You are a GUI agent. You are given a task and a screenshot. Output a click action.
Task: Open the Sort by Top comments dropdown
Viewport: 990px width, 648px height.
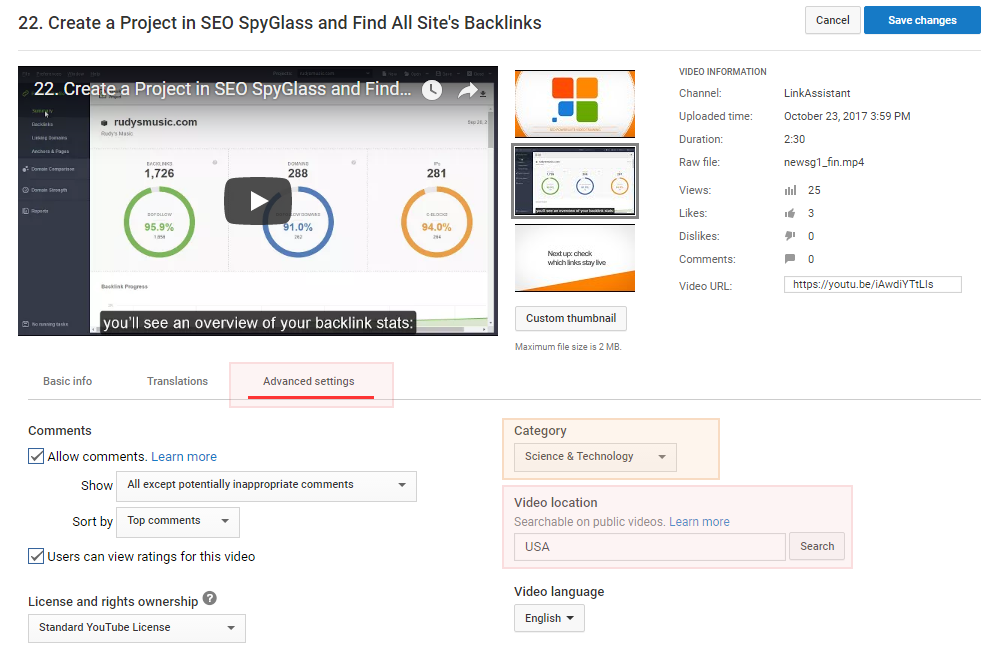pos(178,522)
